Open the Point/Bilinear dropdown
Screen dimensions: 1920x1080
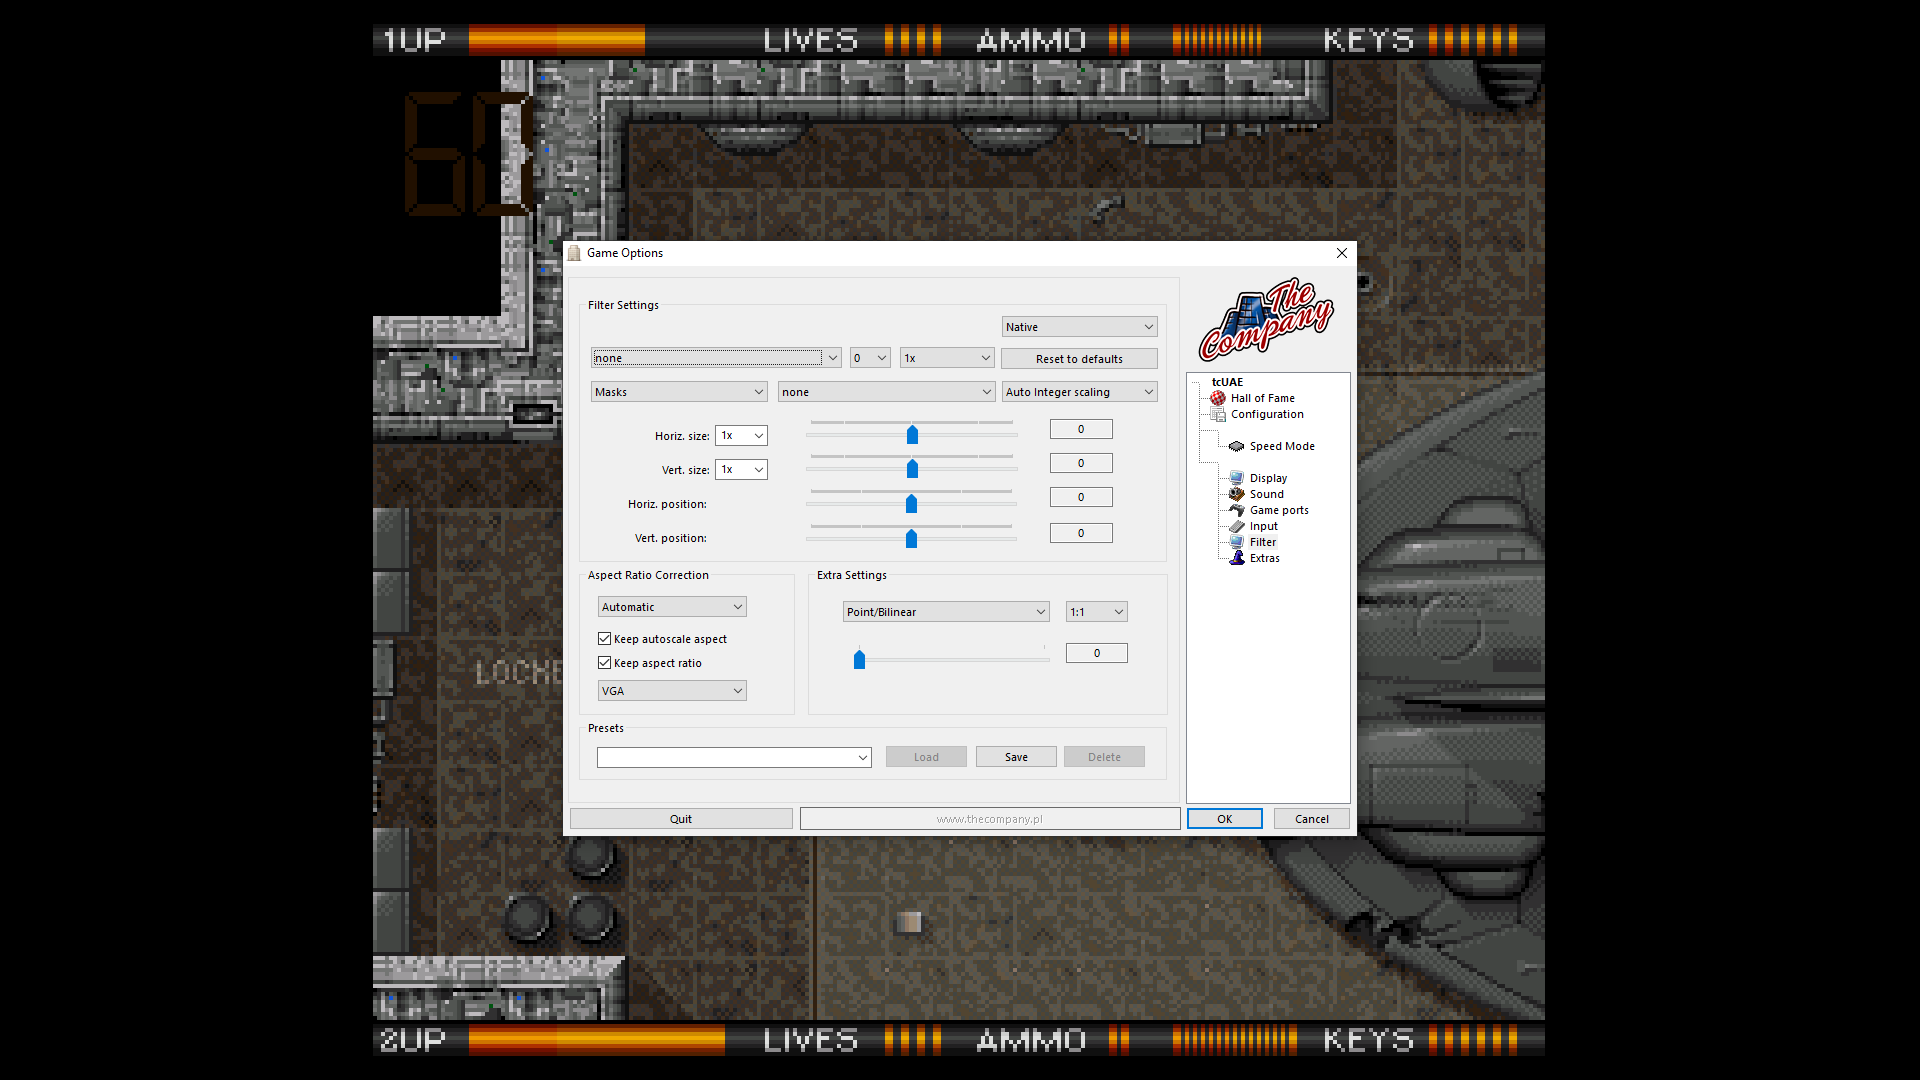(945, 612)
